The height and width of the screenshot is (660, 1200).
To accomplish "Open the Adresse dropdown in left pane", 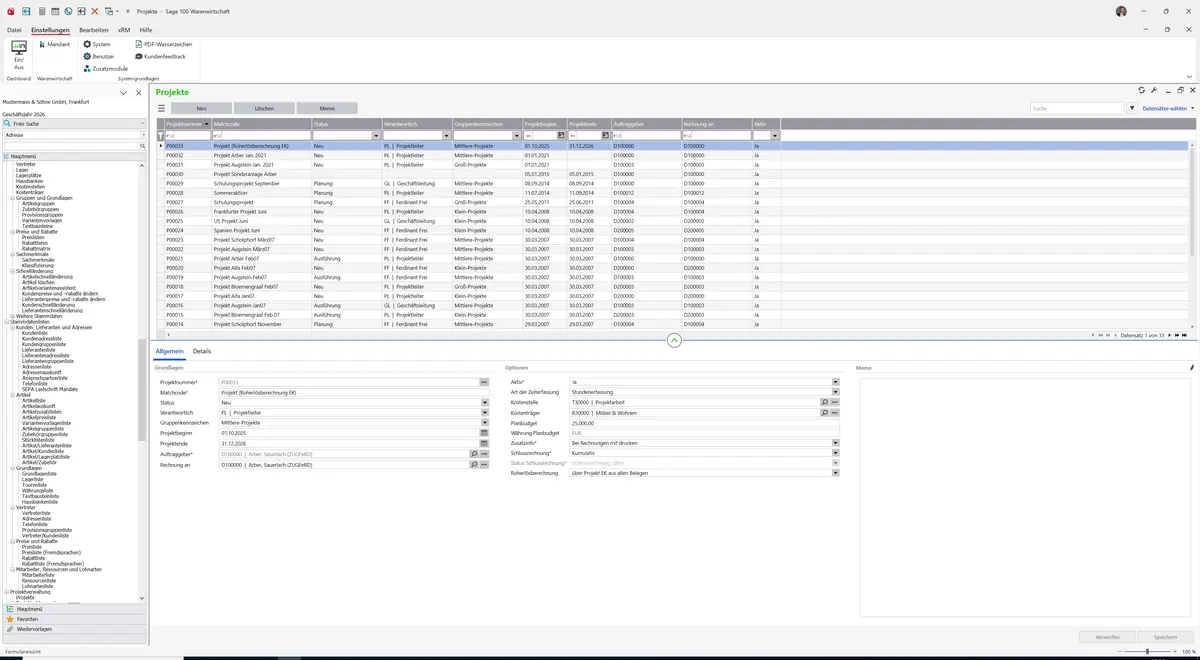I will pyautogui.click(x=143, y=135).
